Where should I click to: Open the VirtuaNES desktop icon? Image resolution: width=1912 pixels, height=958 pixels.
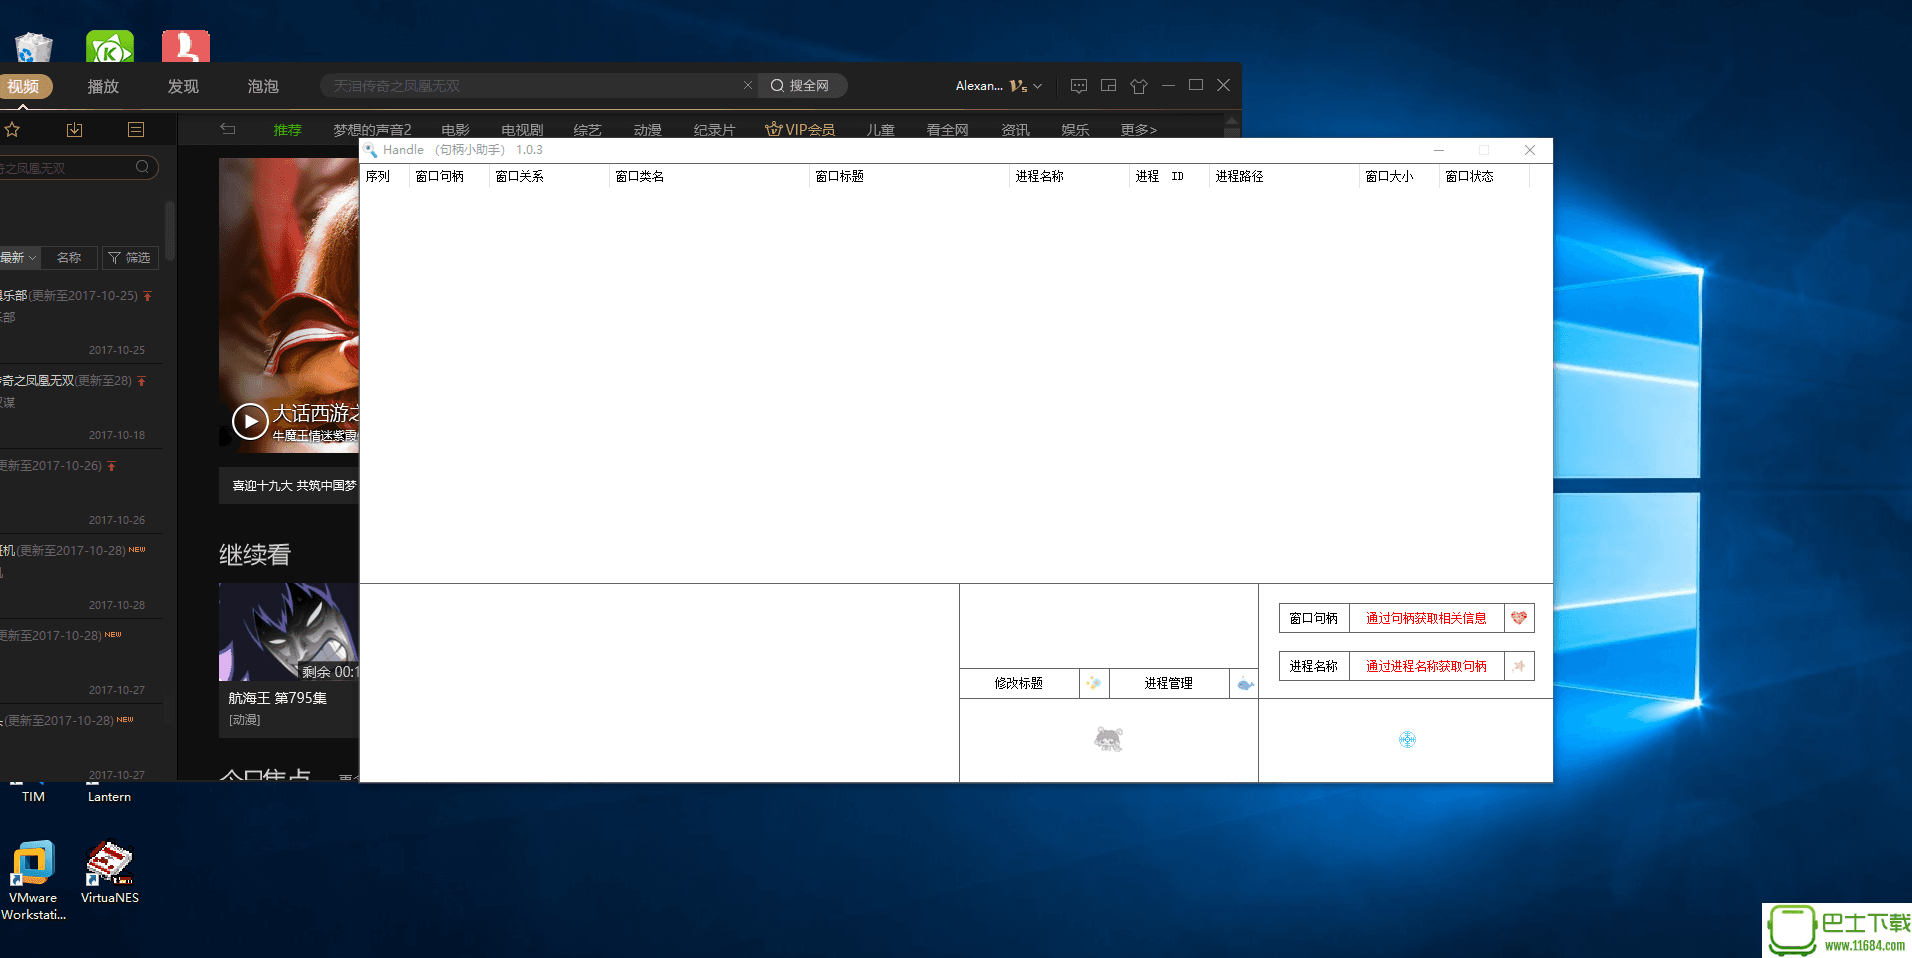(x=110, y=872)
